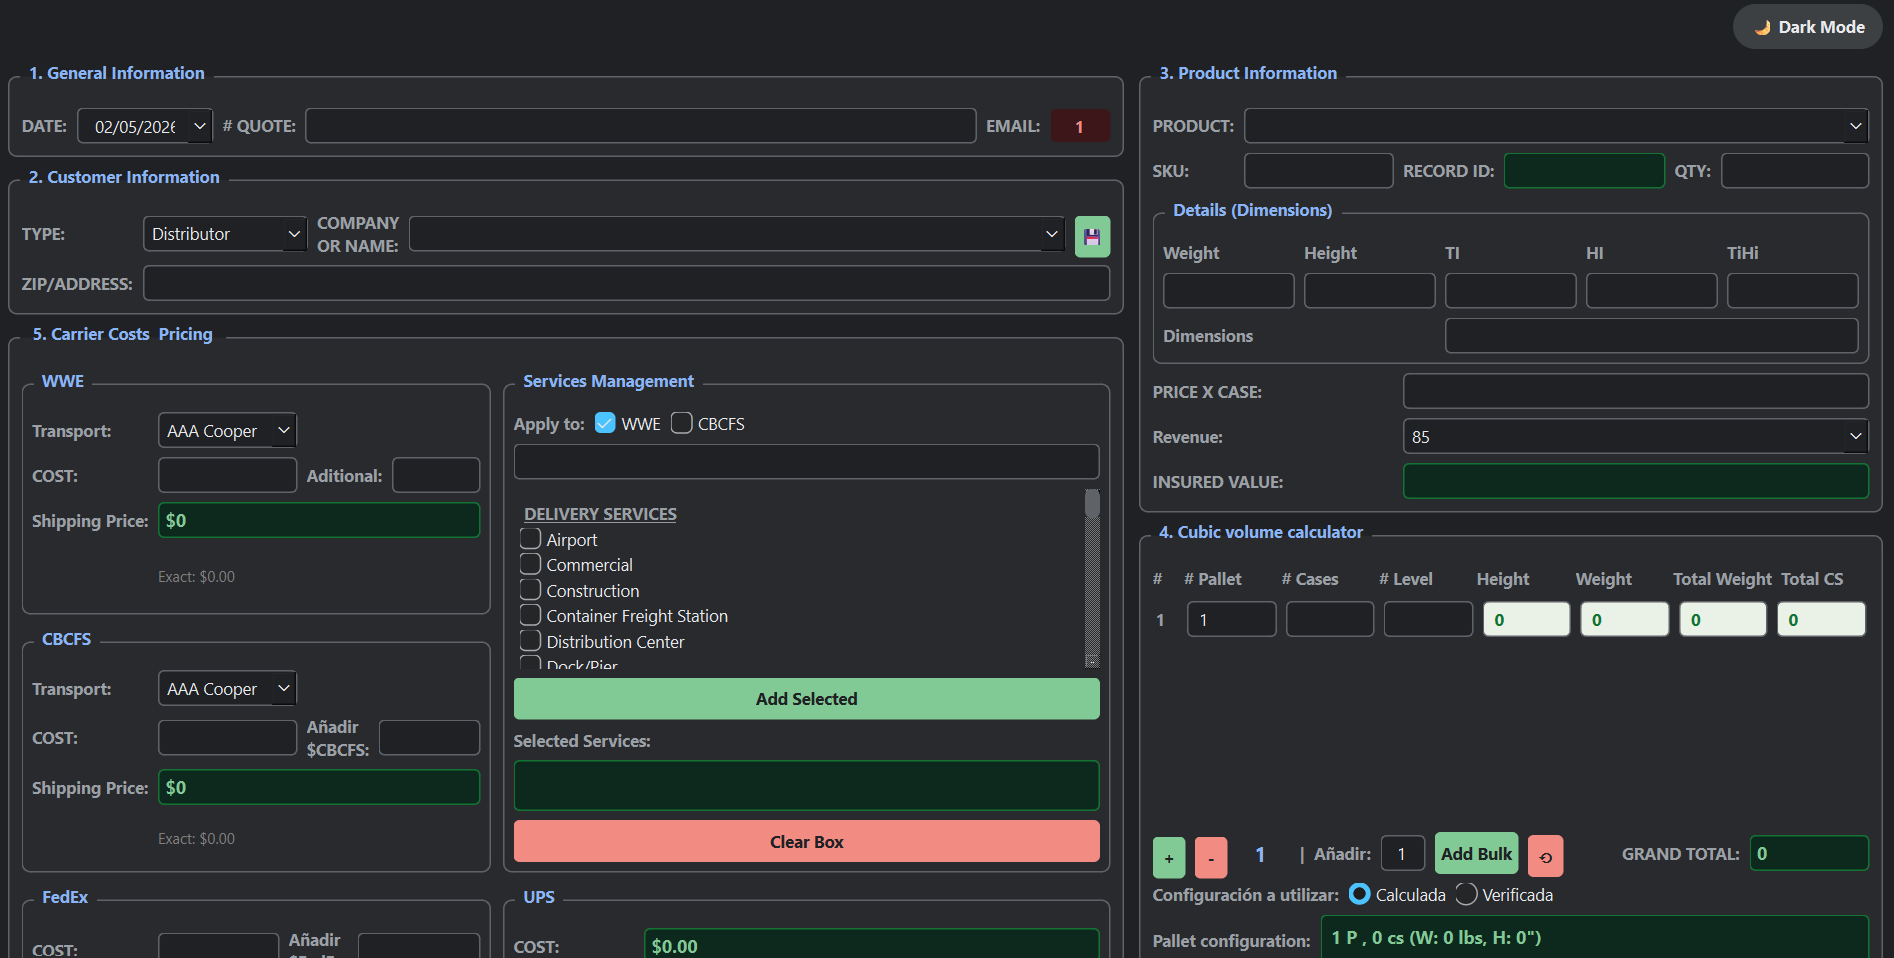Image resolution: width=1894 pixels, height=958 pixels.
Task: Check the Distribution Center service
Action: pos(531,641)
